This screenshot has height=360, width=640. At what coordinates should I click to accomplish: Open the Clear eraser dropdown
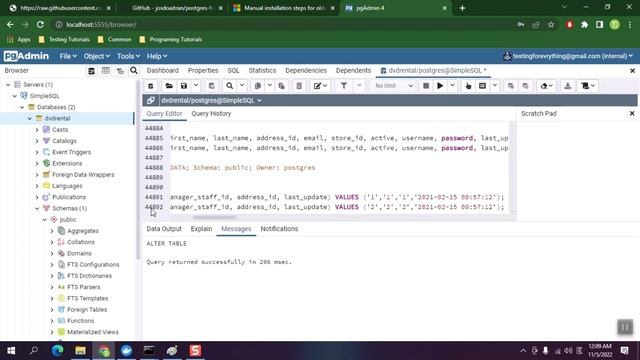[x=547, y=86]
